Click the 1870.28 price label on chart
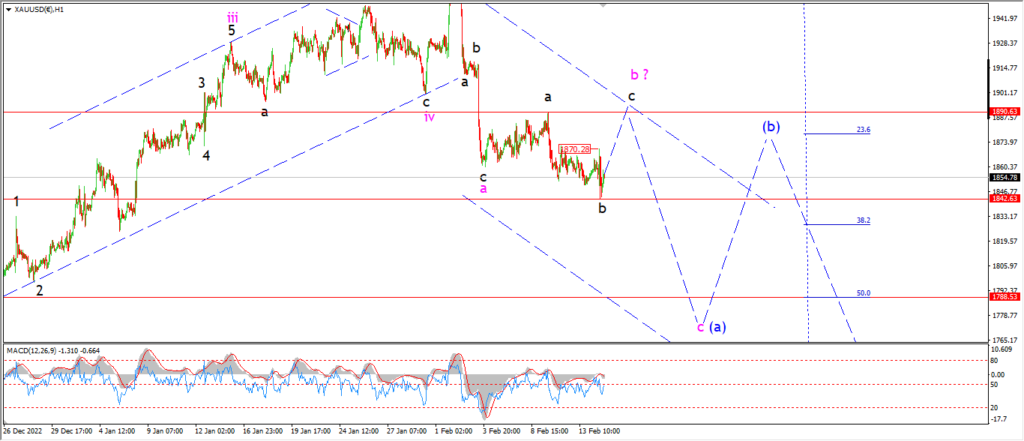1024x441 pixels. click(574, 149)
